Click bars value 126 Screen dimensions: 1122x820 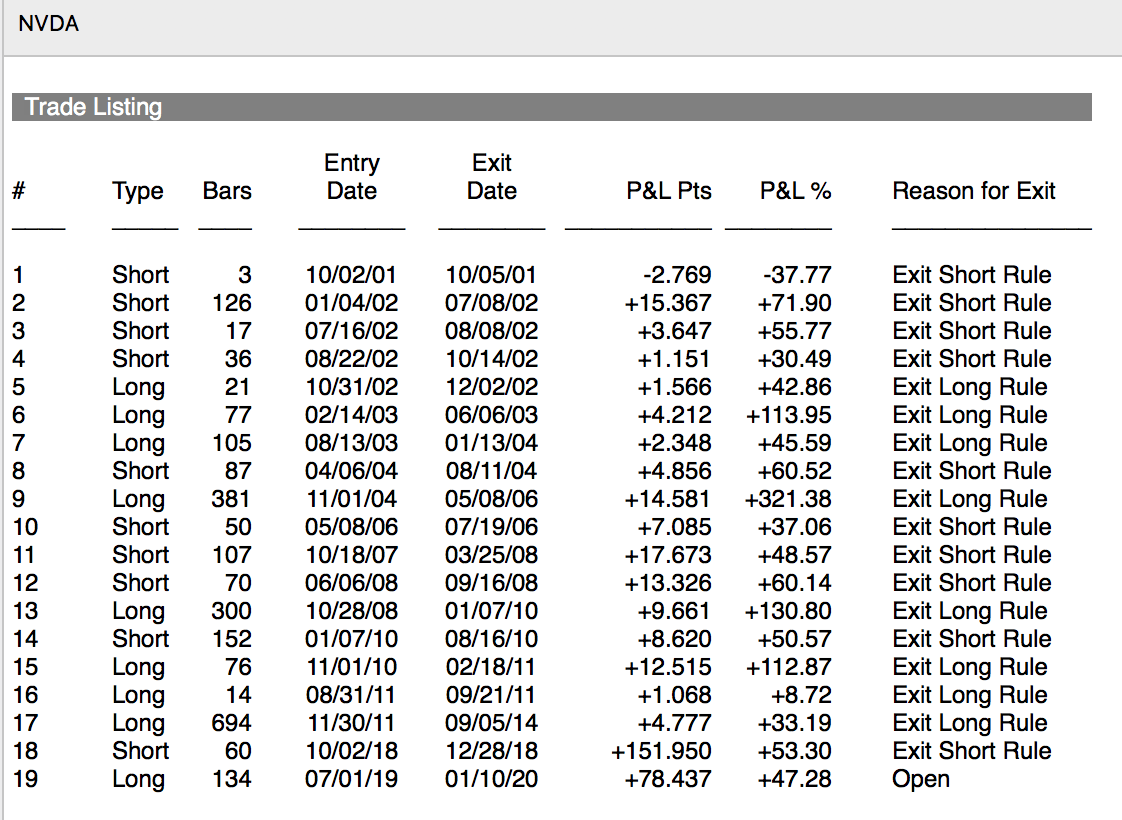pos(231,303)
